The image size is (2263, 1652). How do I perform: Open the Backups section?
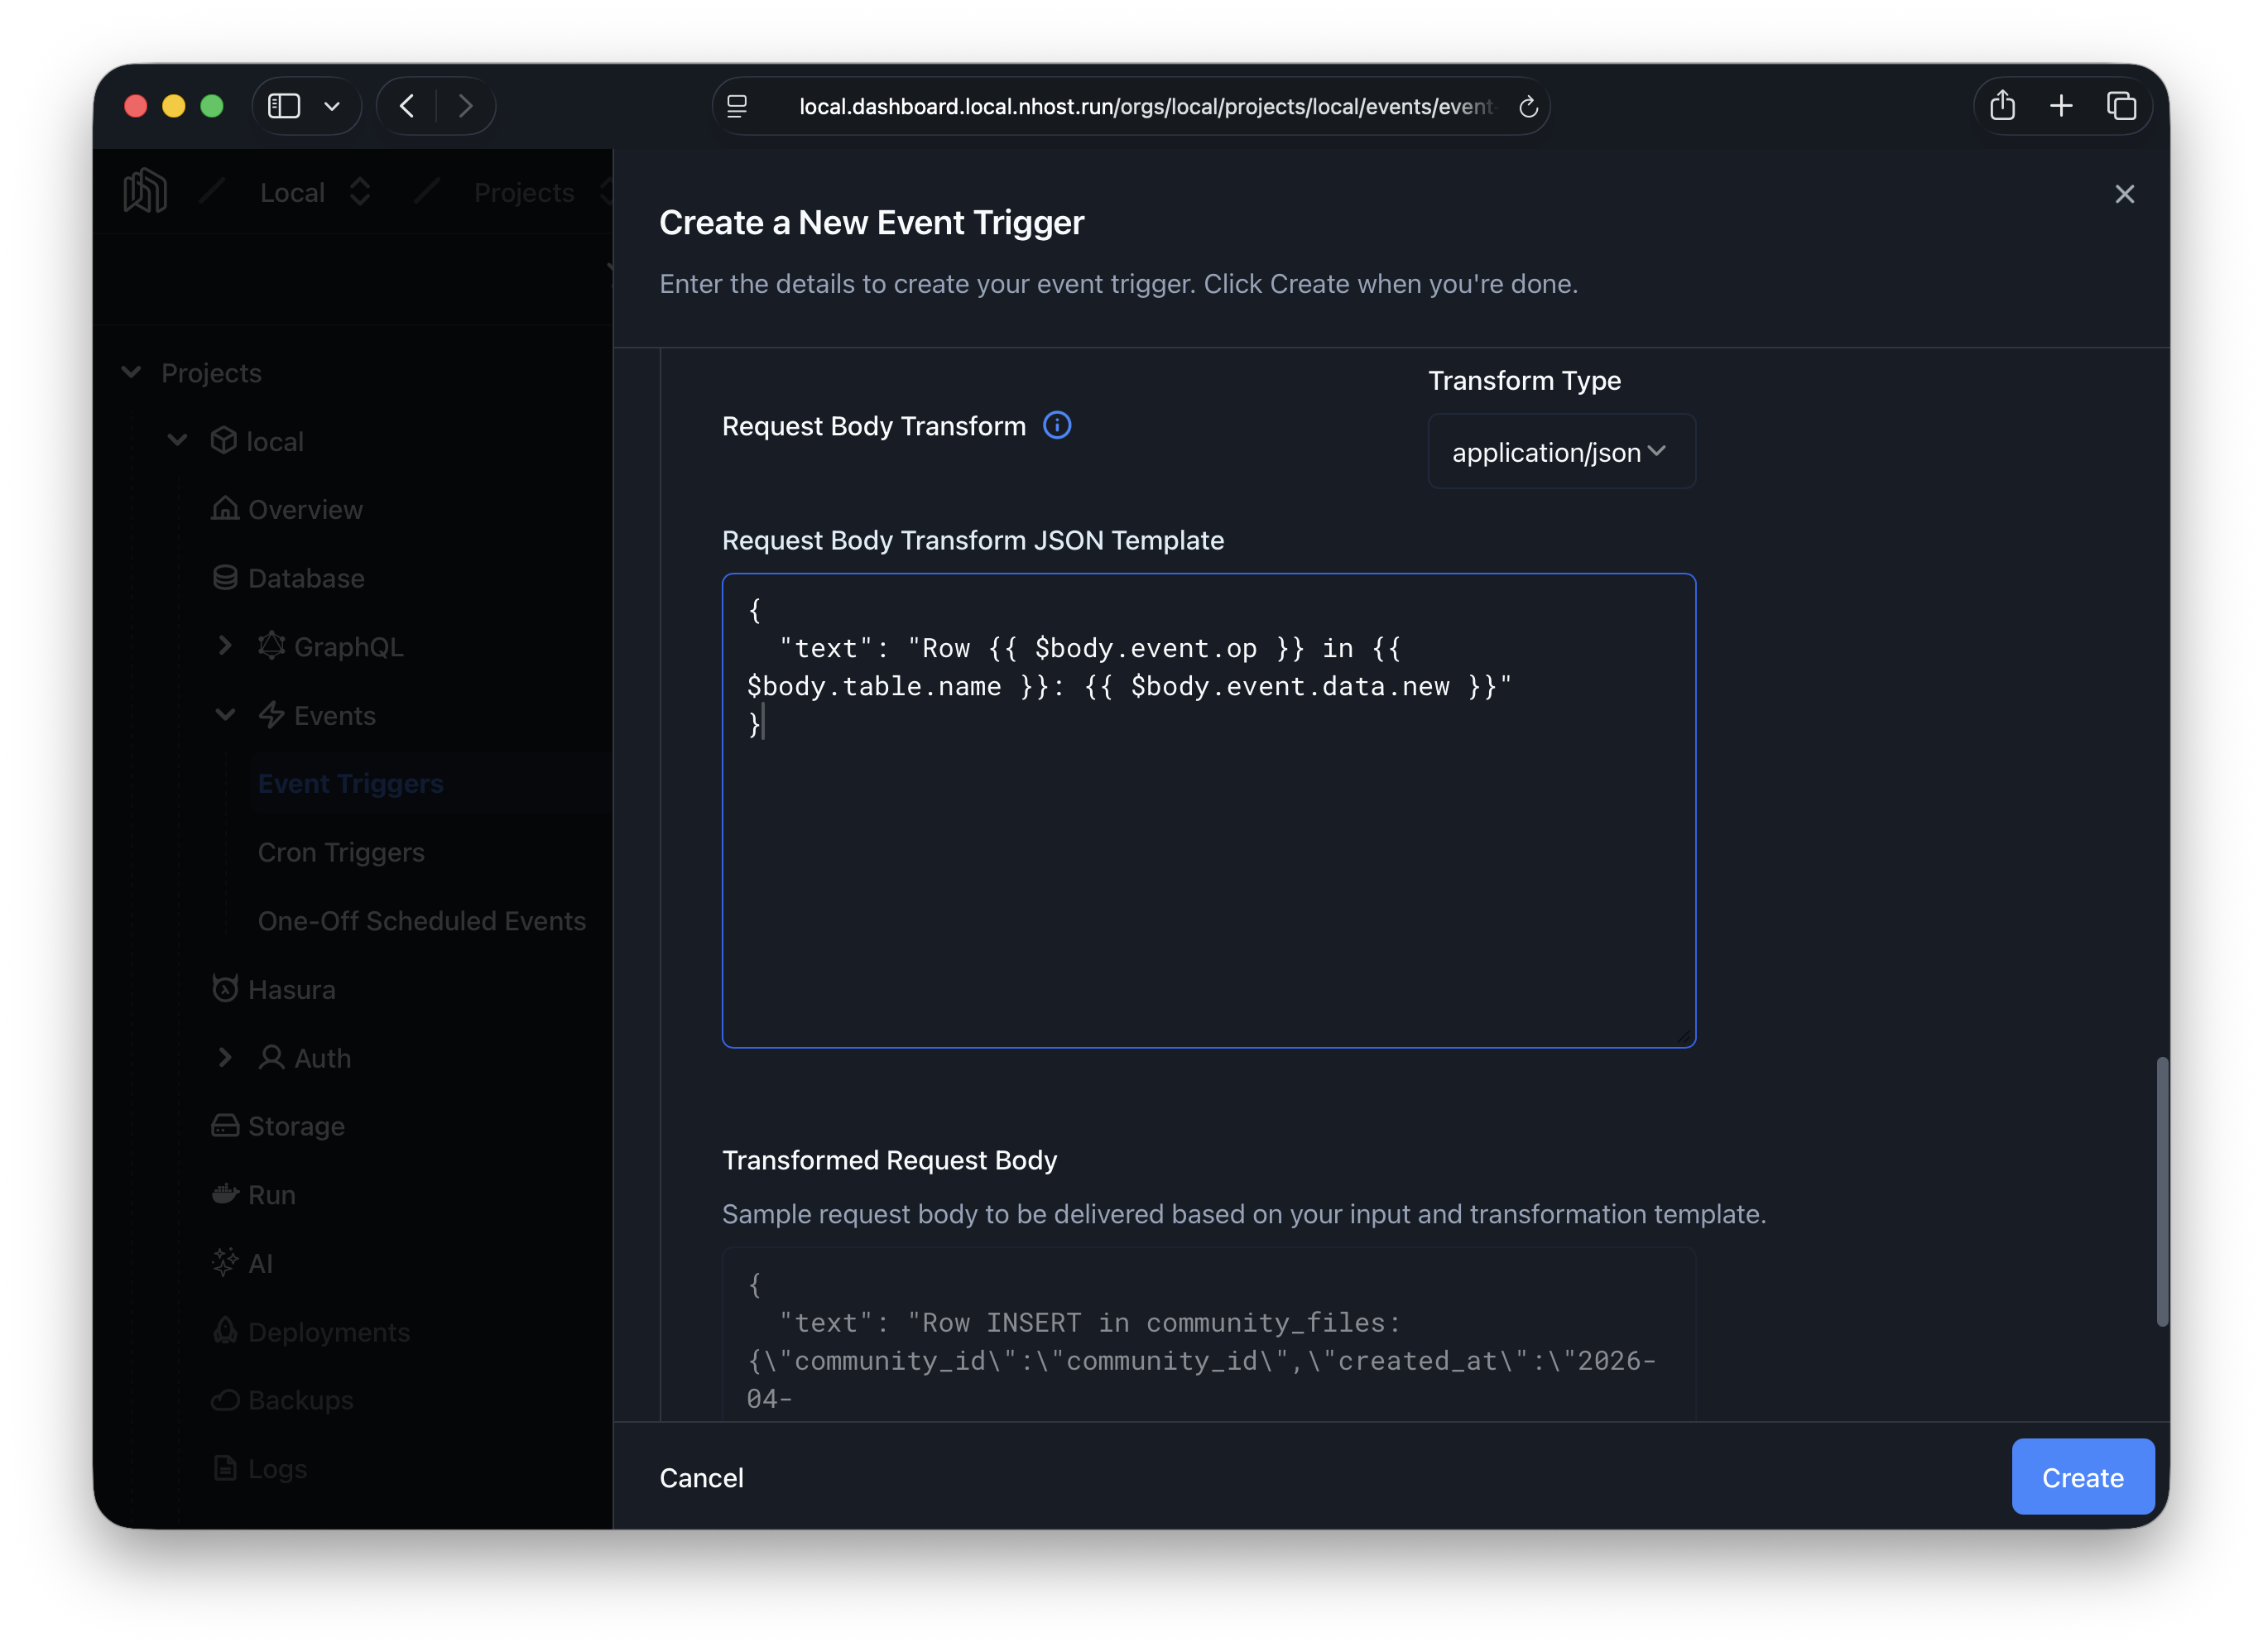300,1400
